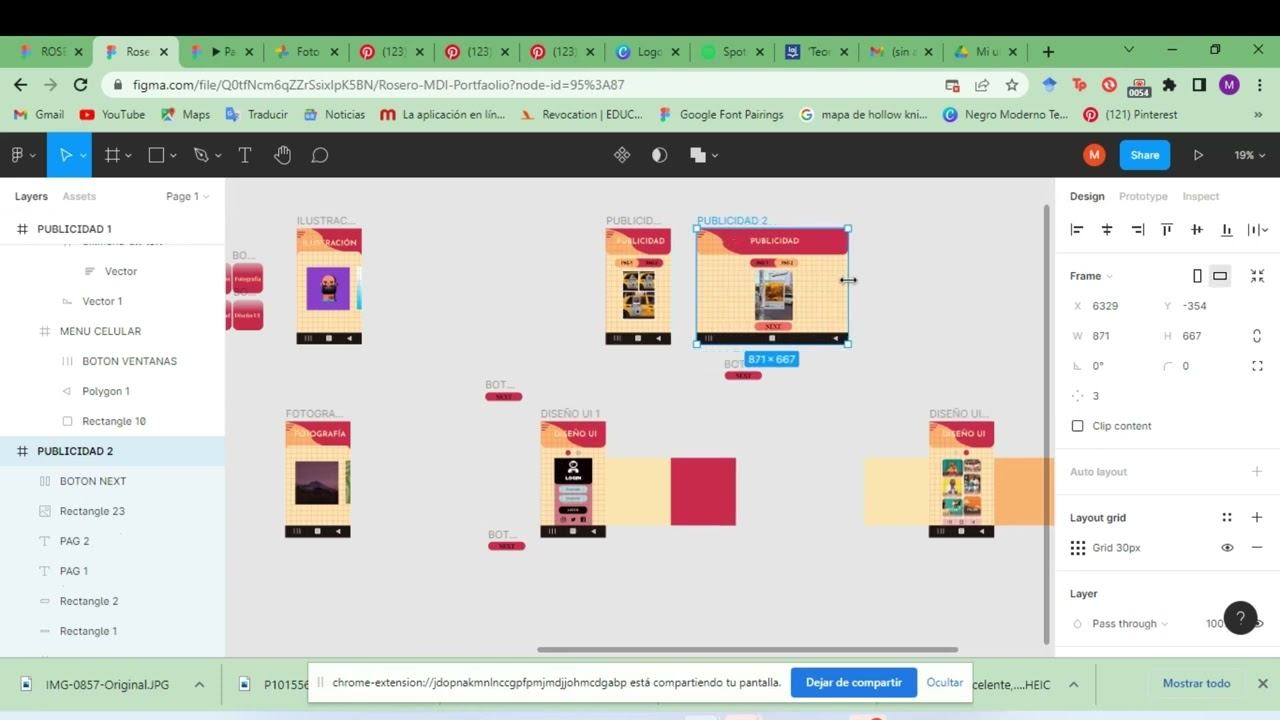Open the Frame type dropdown
This screenshot has width=1280, height=720.
click(1091, 276)
